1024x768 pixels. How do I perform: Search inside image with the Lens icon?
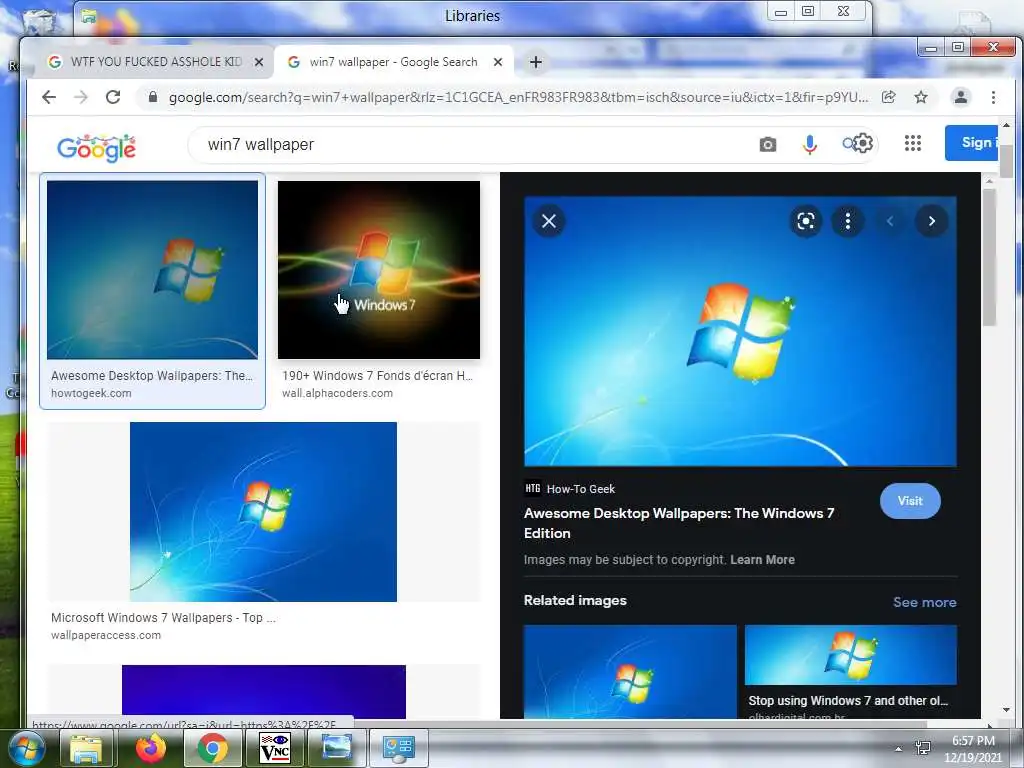[x=806, y=221]
